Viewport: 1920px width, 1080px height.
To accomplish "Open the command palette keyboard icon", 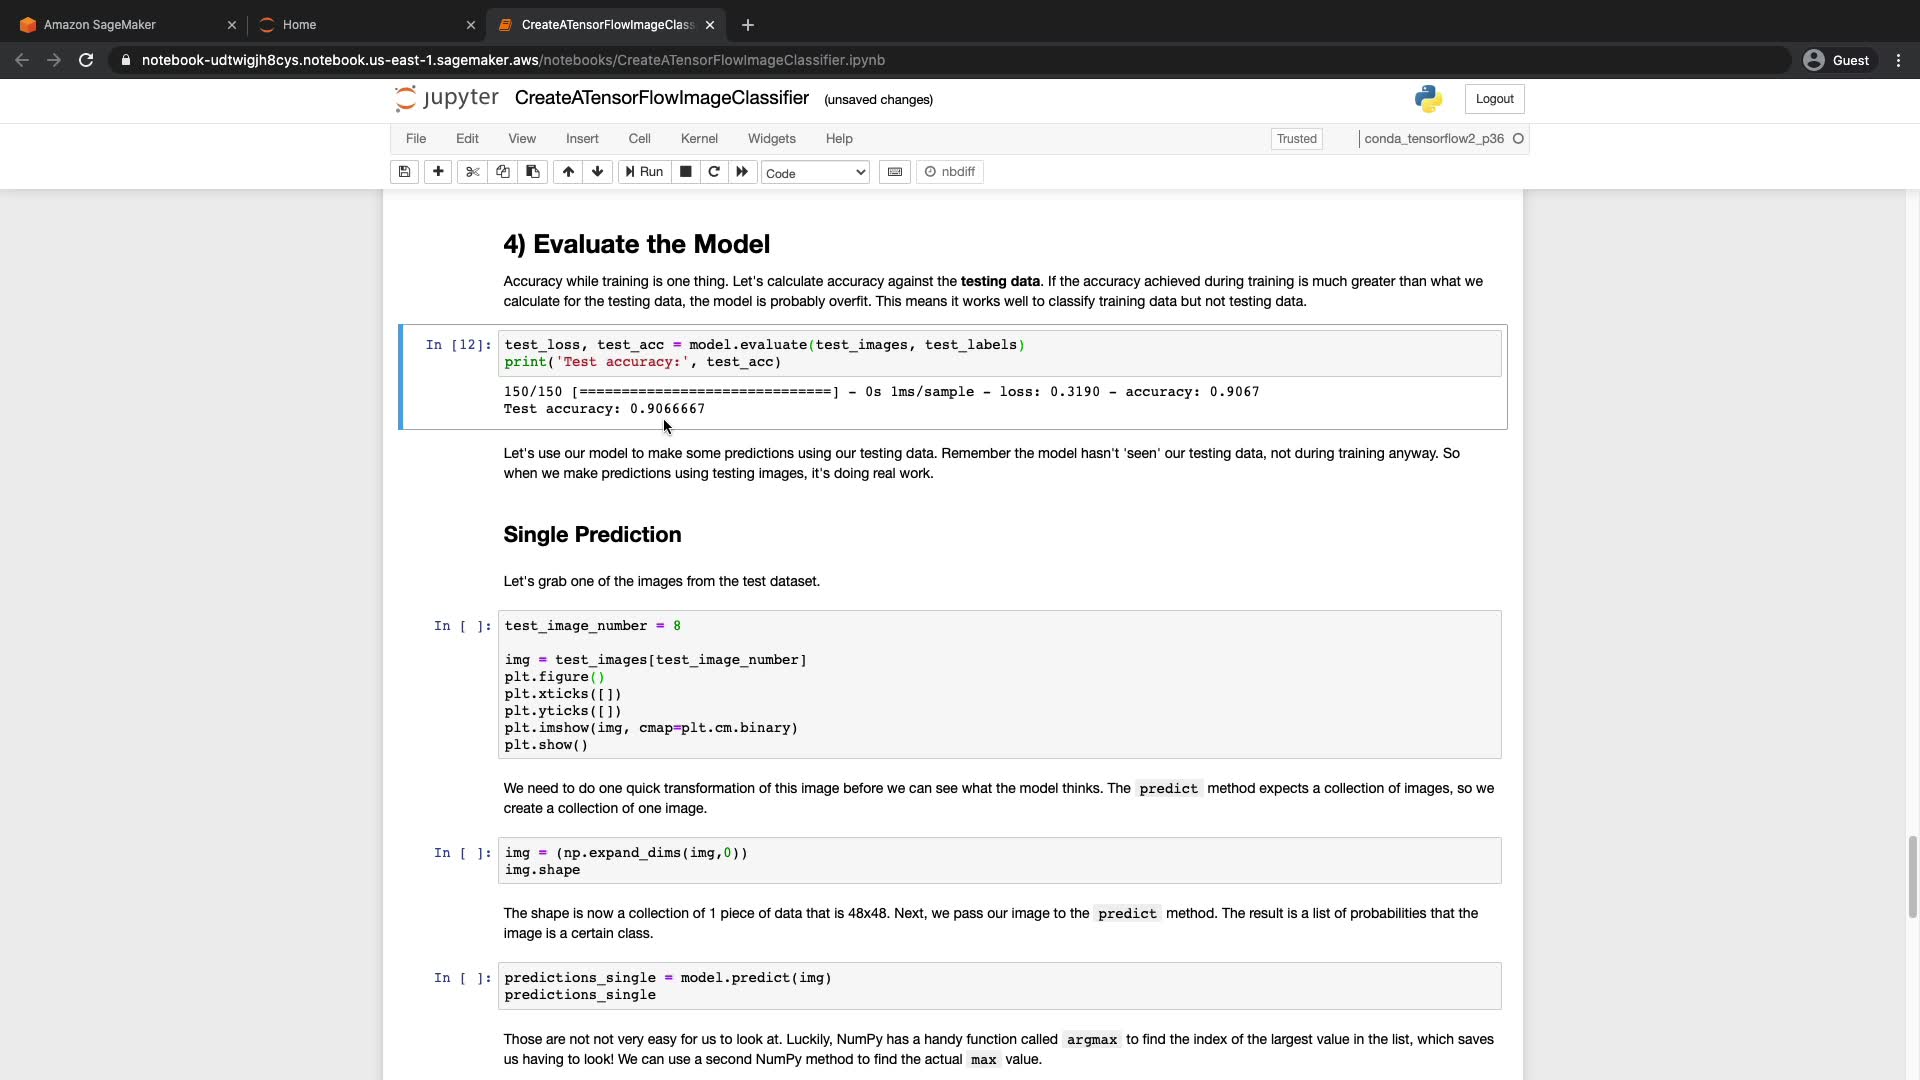I will [x=895, y=172].
